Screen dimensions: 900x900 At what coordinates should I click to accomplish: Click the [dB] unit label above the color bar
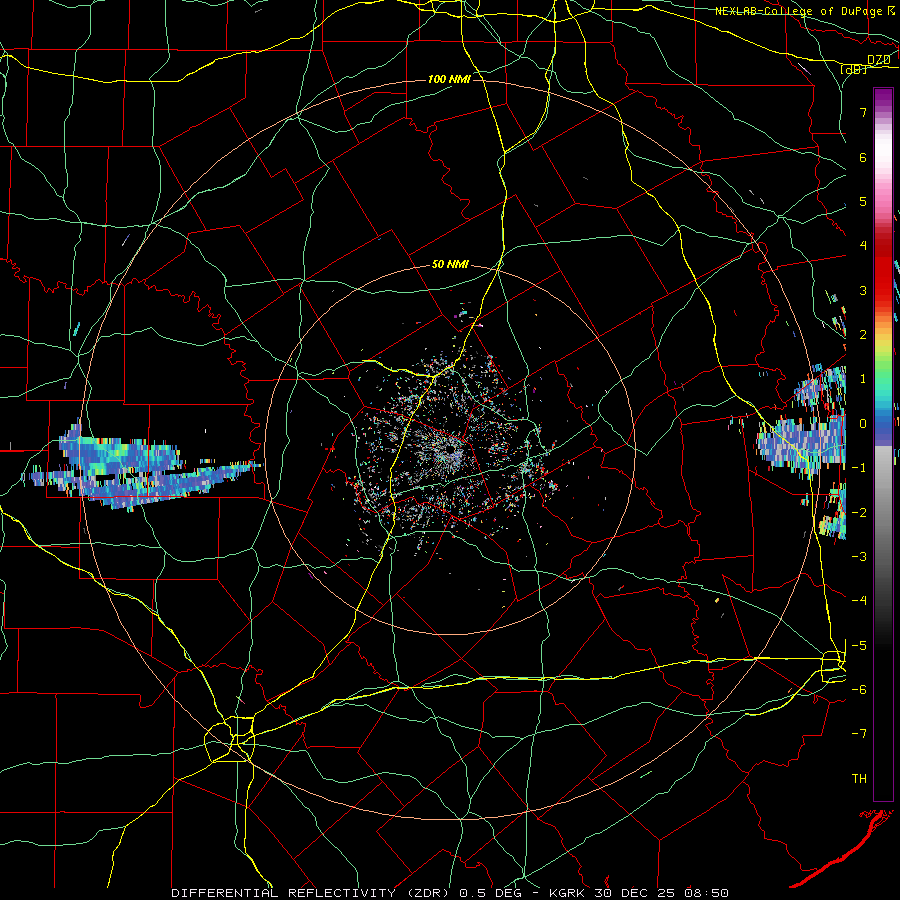(853, 69)
